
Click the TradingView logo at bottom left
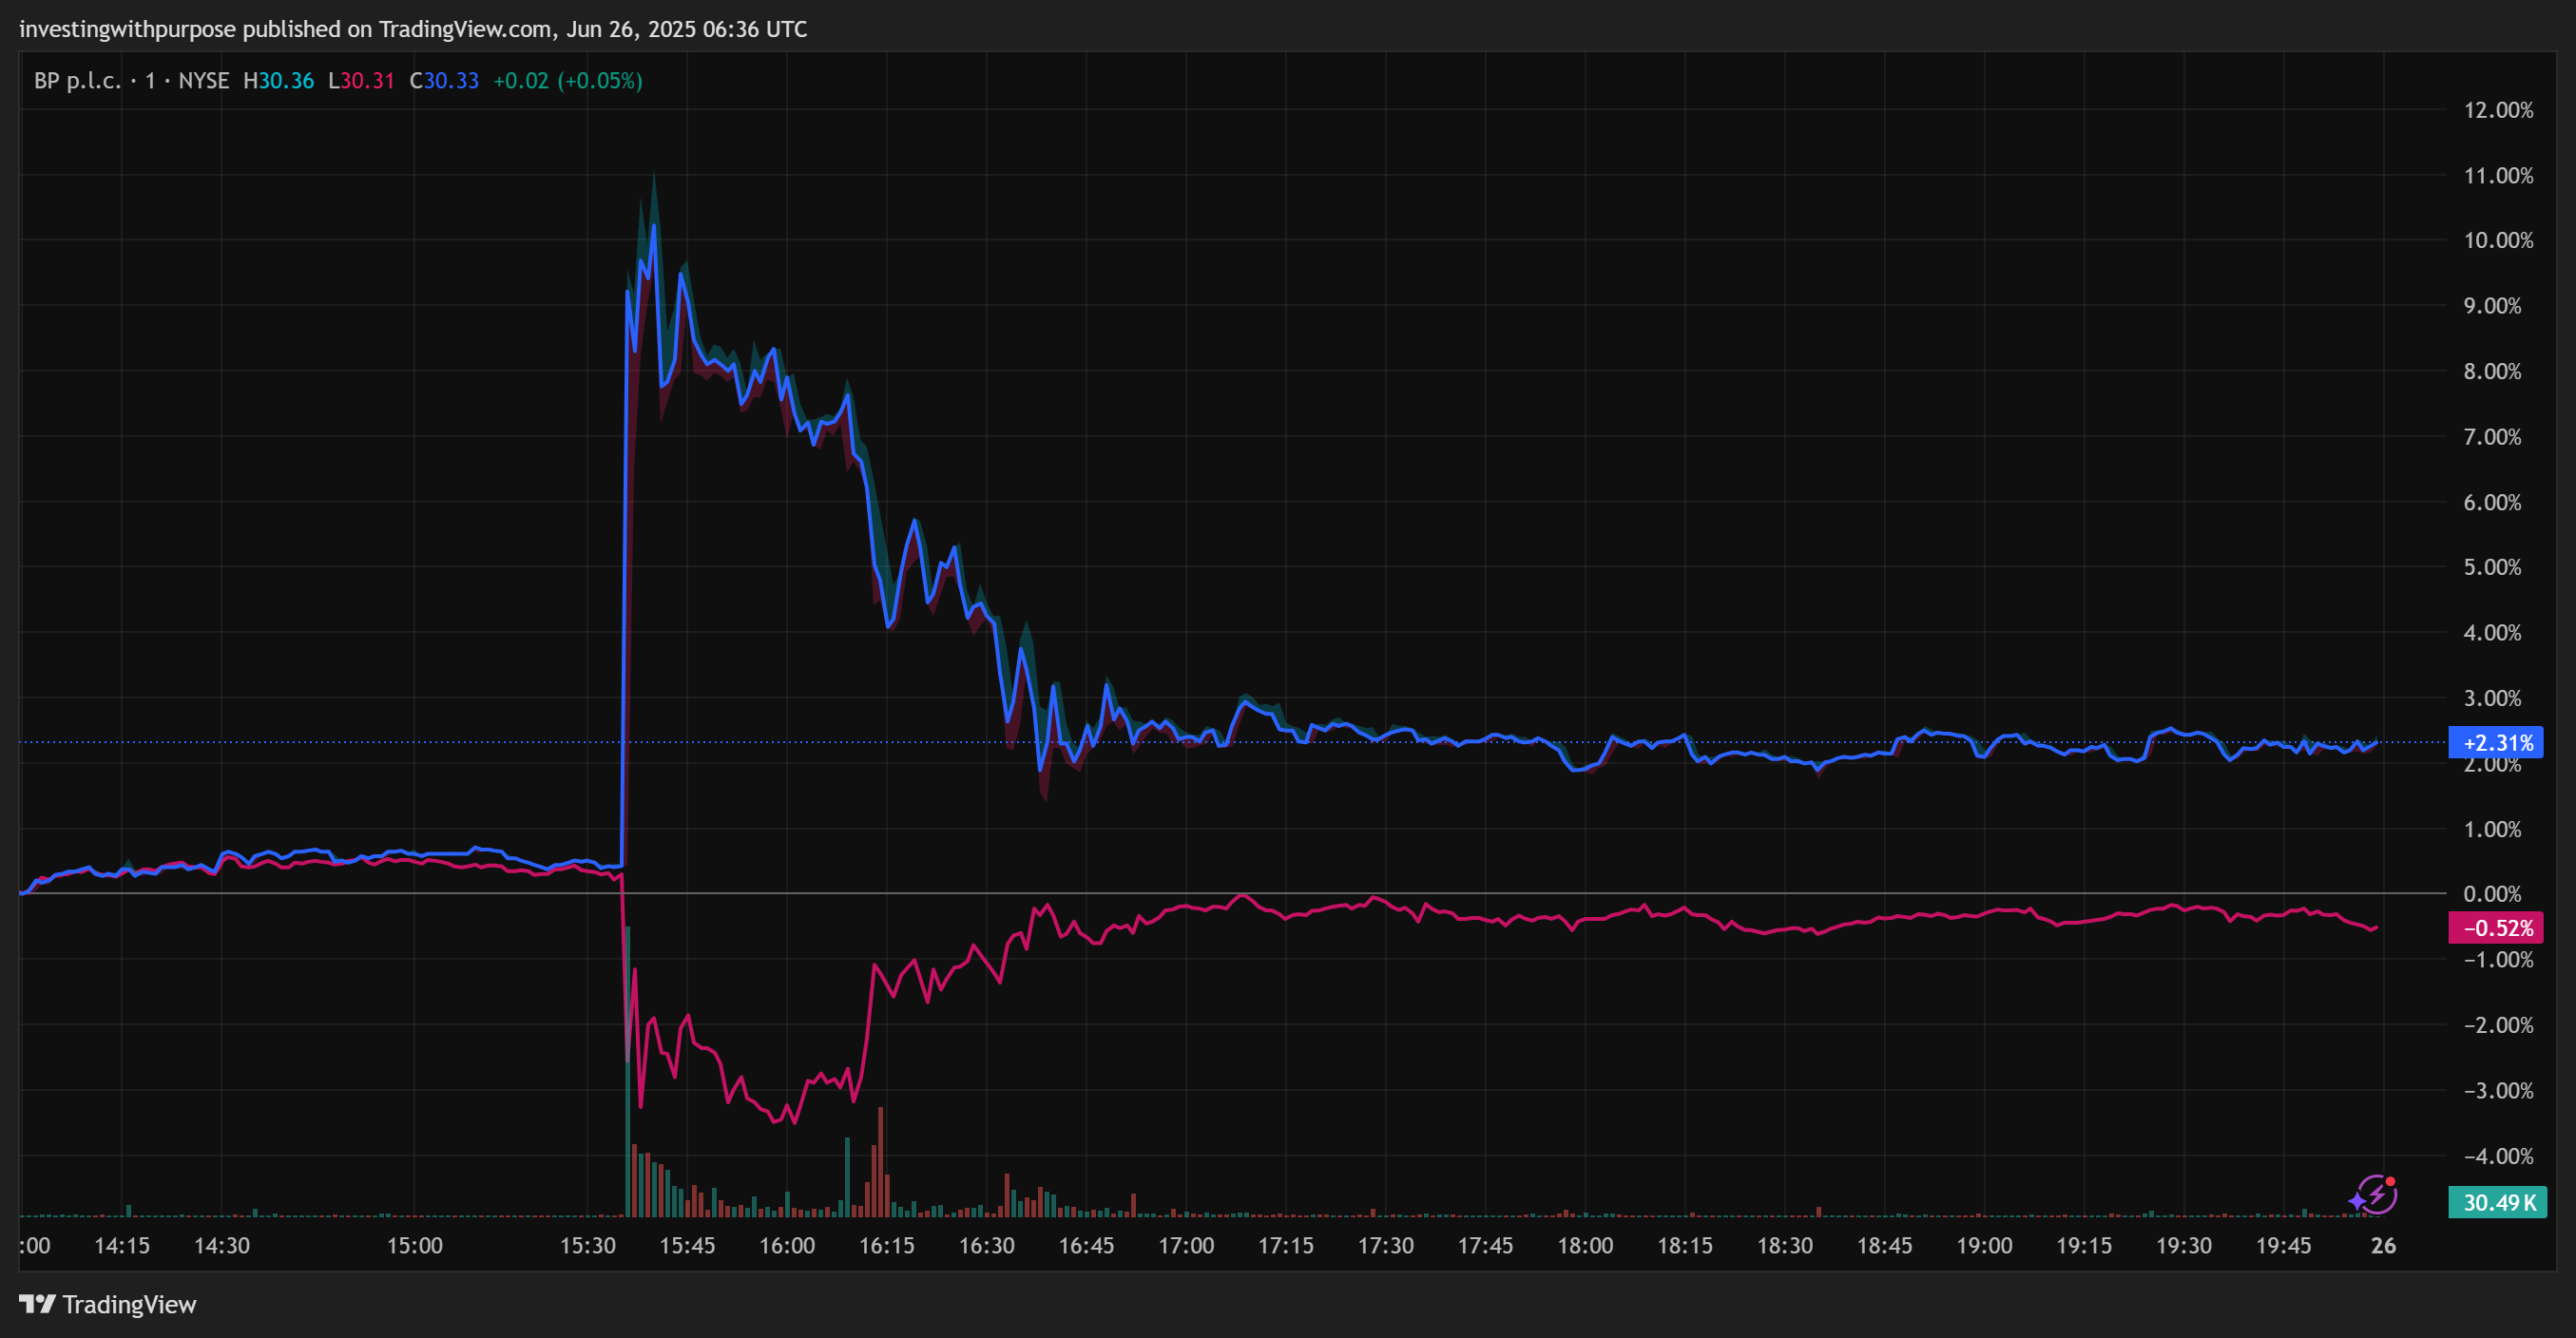38,1304
